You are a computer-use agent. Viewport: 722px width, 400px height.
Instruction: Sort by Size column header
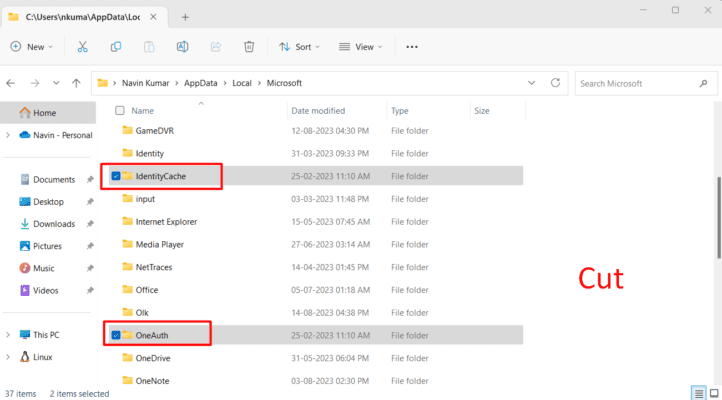click(482, 110)
